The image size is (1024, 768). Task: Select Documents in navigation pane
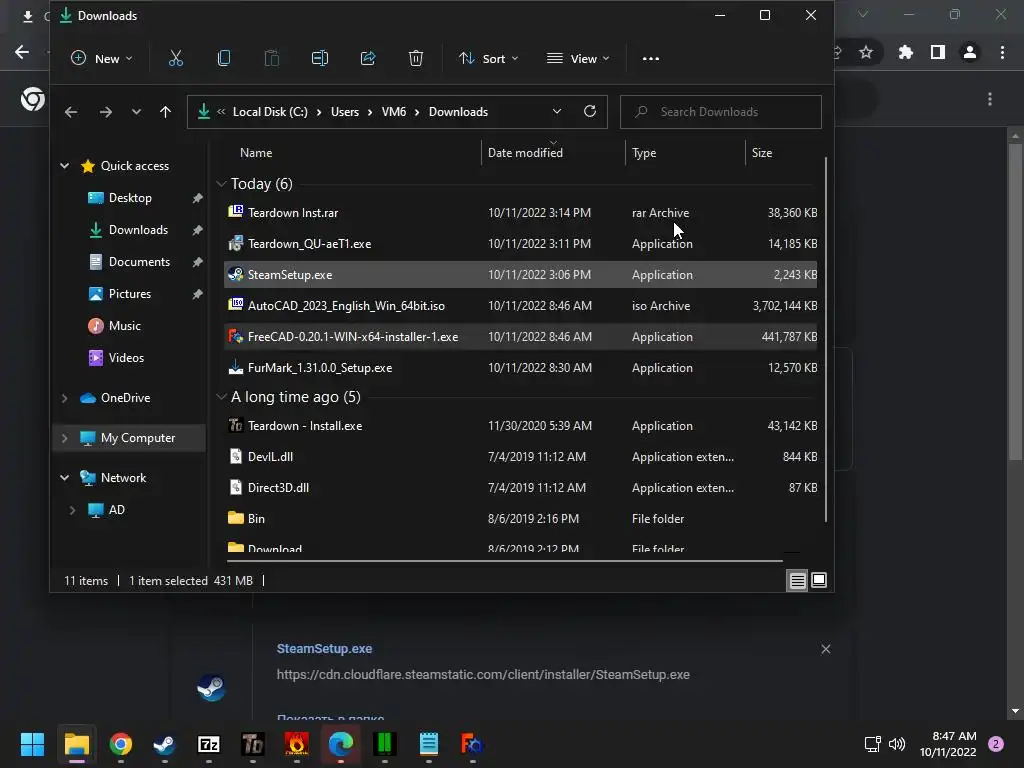(139, 262)
